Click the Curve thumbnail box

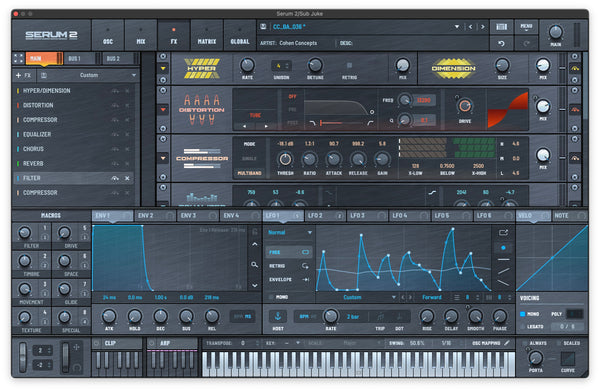tap(568, 358)
